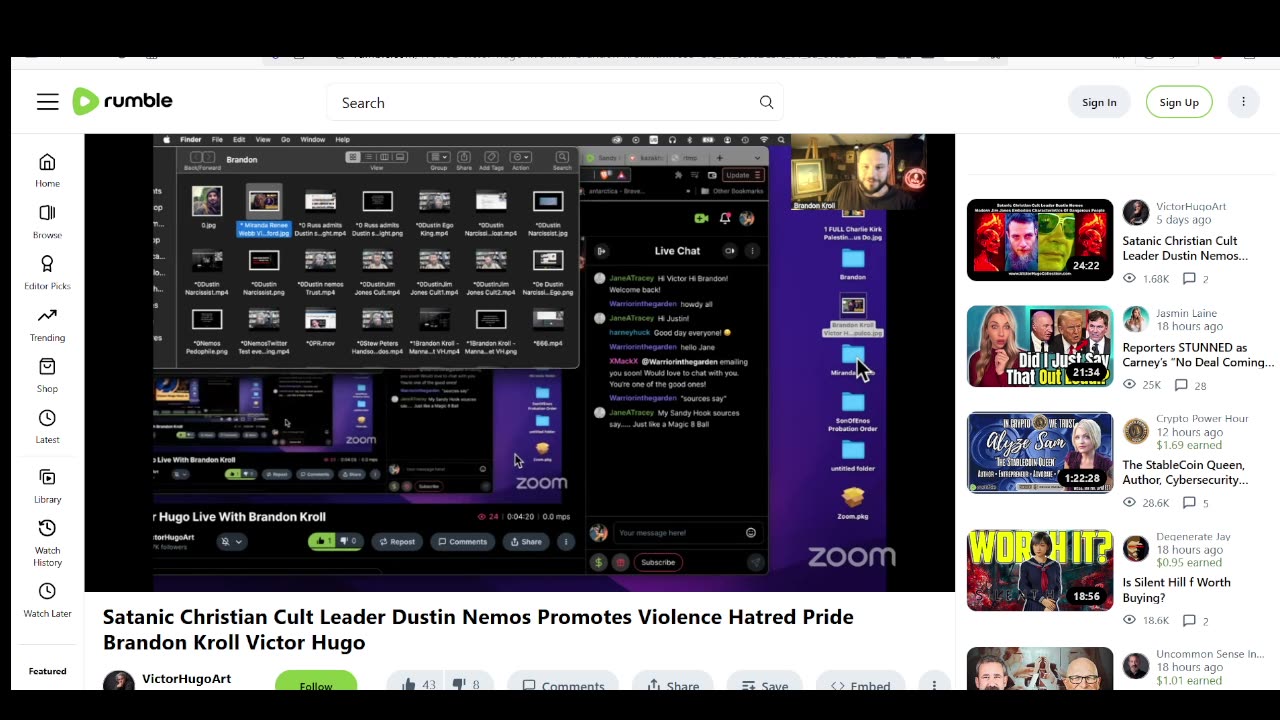Click the $0.95 earned text
Screen dimensions: 1280x720
[1189, 563]
